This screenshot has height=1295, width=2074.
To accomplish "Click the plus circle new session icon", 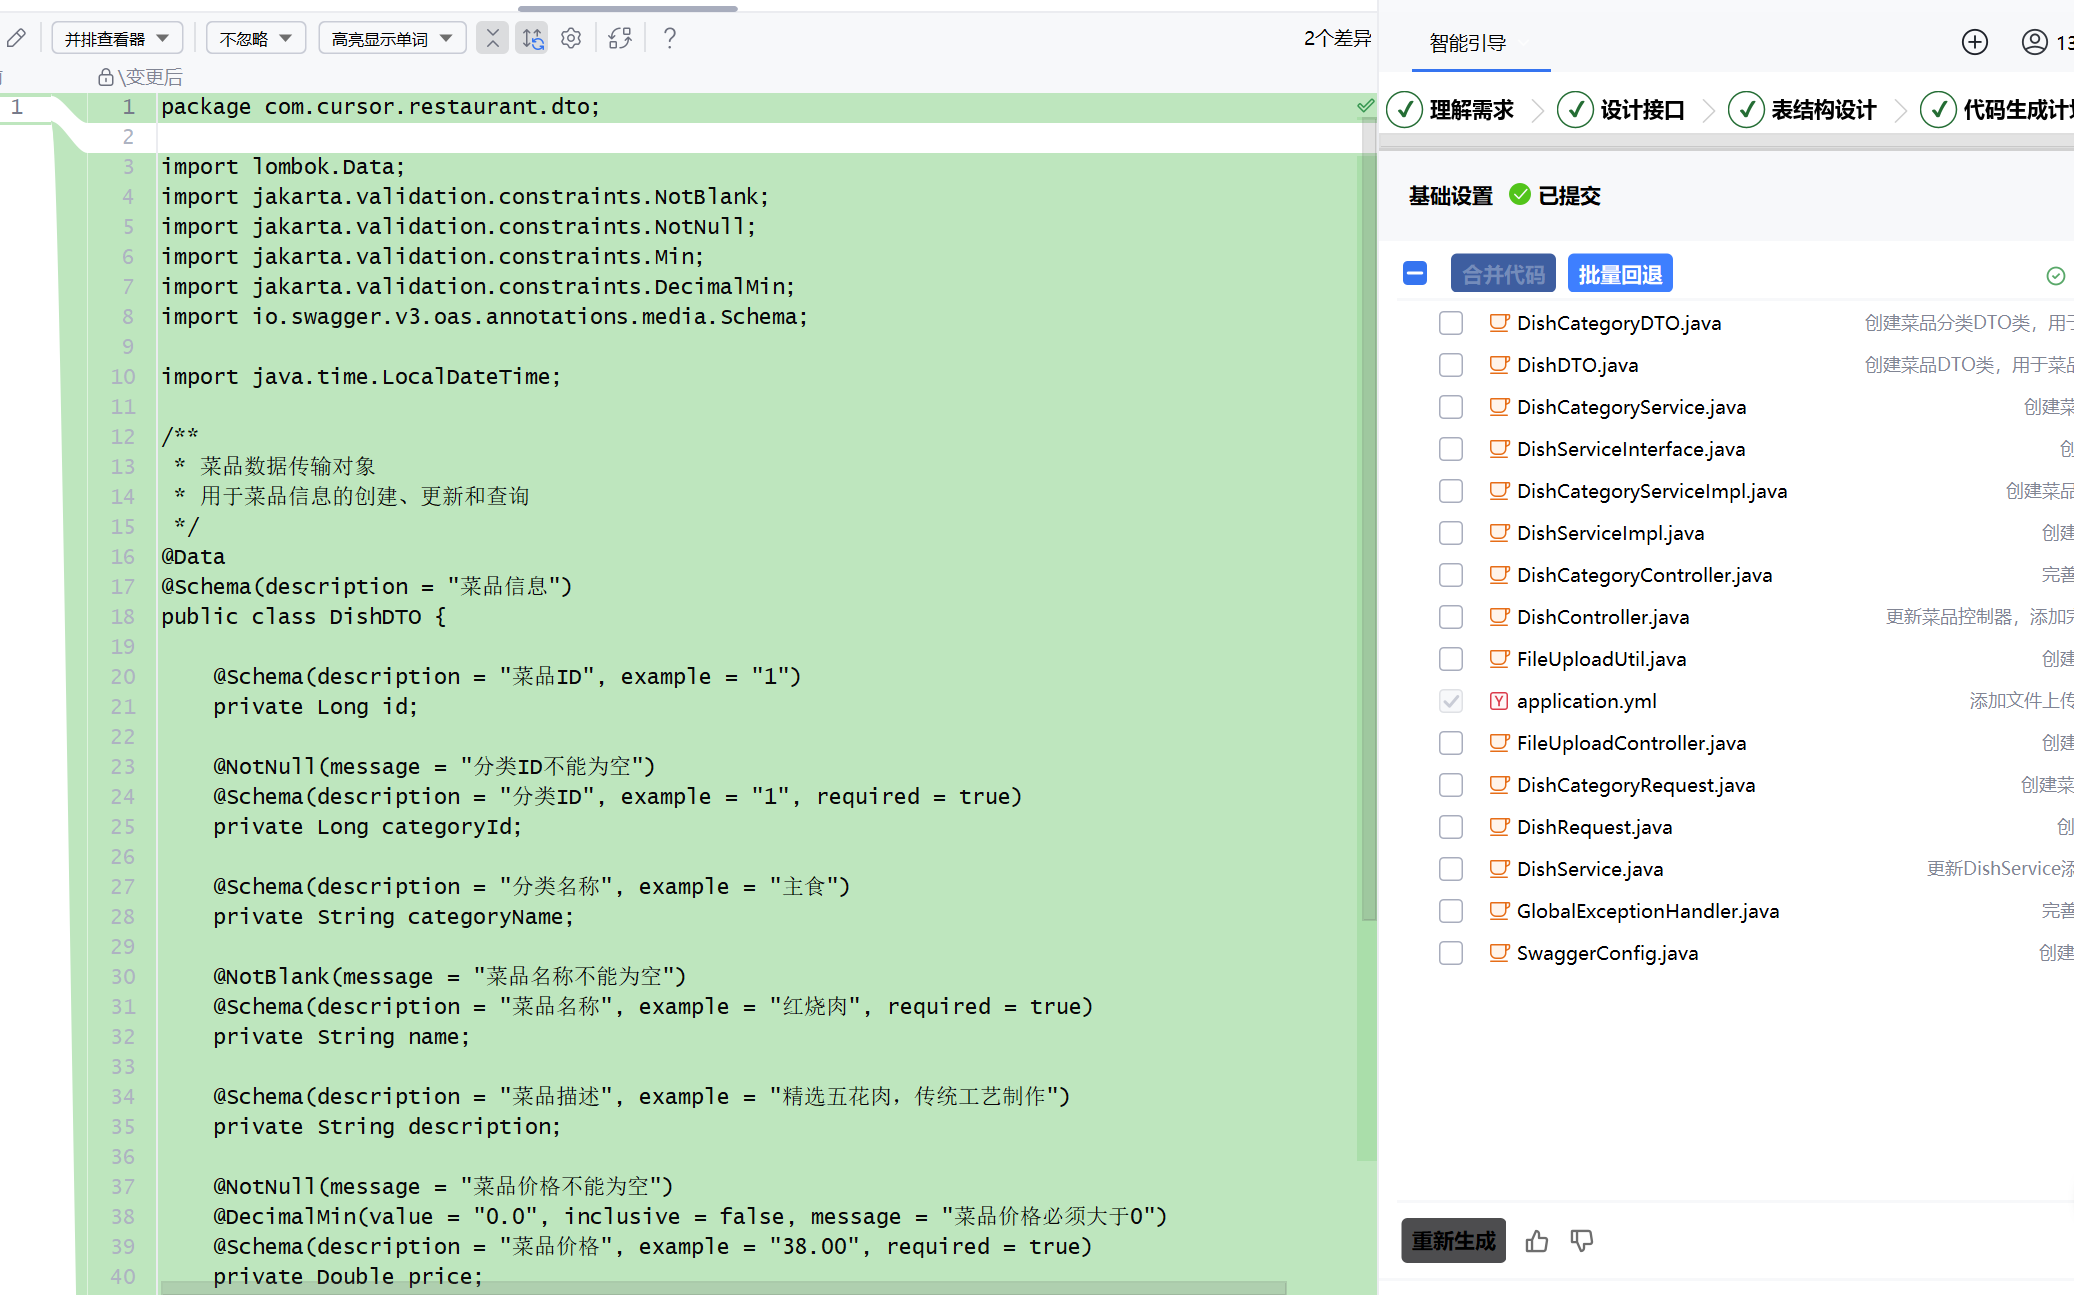I will [1974, 42].
